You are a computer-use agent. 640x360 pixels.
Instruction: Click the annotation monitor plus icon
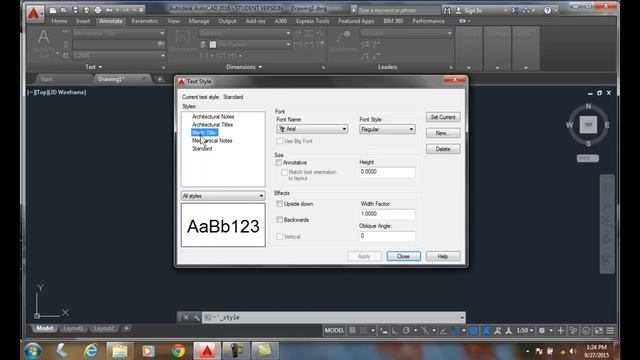pos(561,331)
